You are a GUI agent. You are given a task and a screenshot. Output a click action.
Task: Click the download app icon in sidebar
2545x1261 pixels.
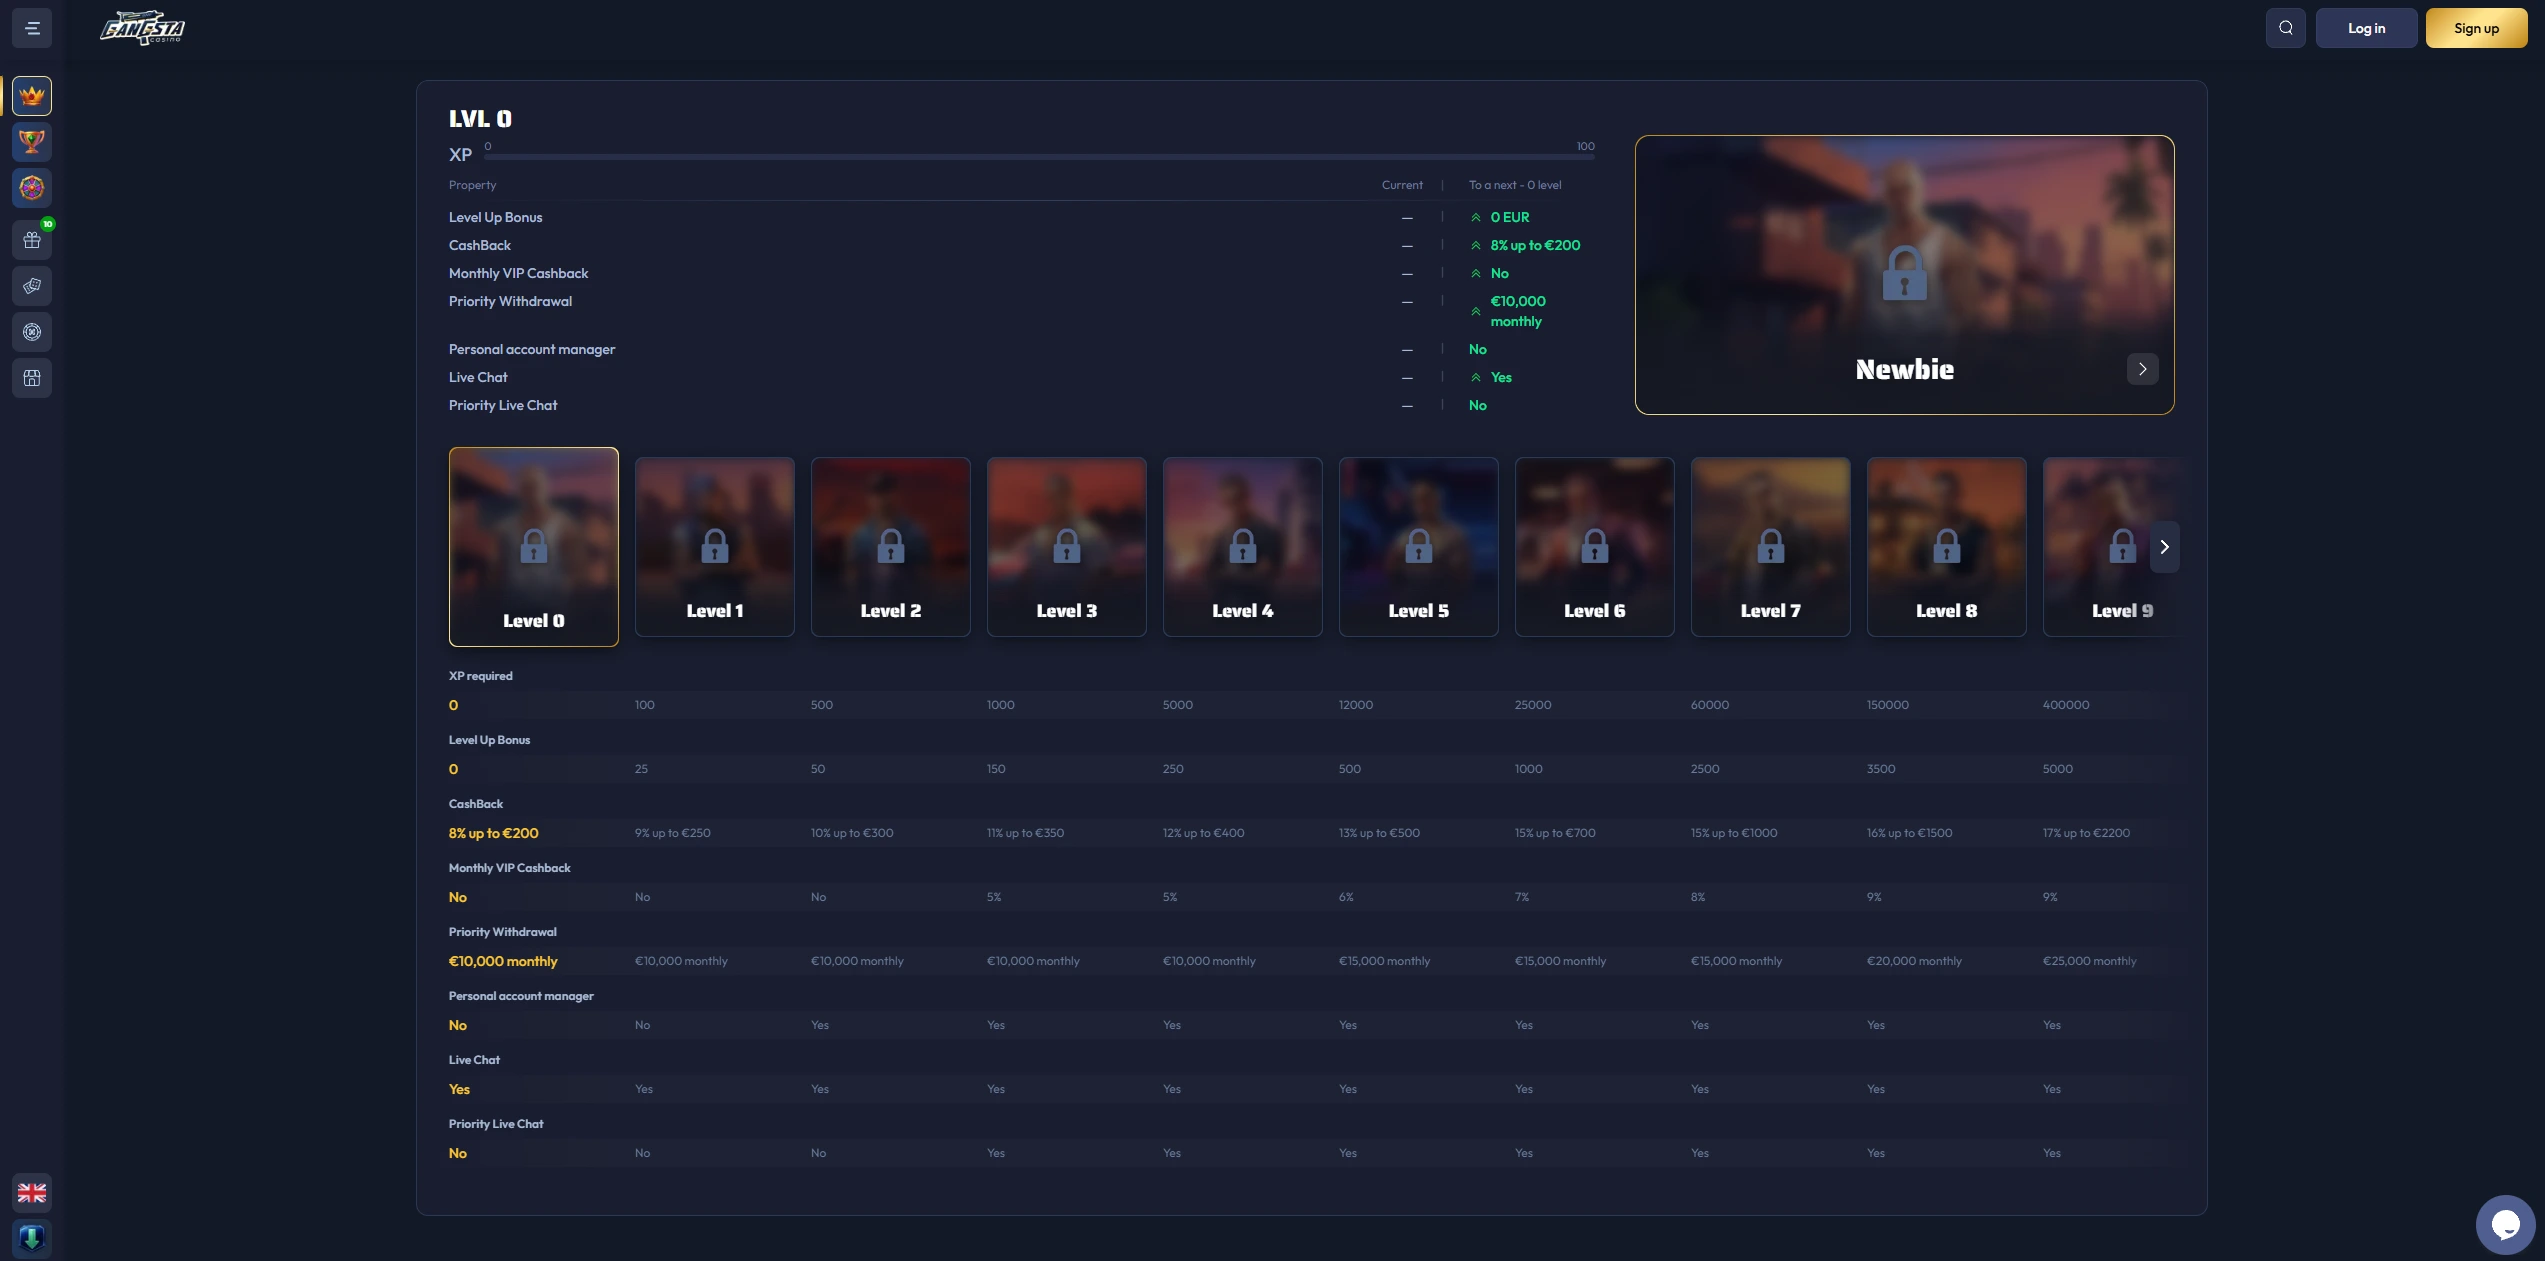[x=32, y=1238]
